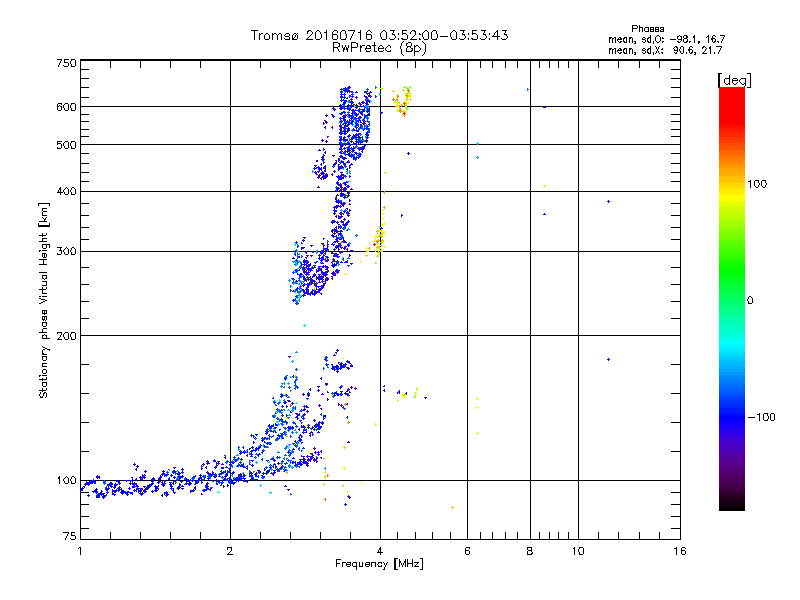Click the 'mean, sd,O: -98.1, 16.7' text
Image resolution: width=800 pixels, height=600 pixels.
(666, 39)
